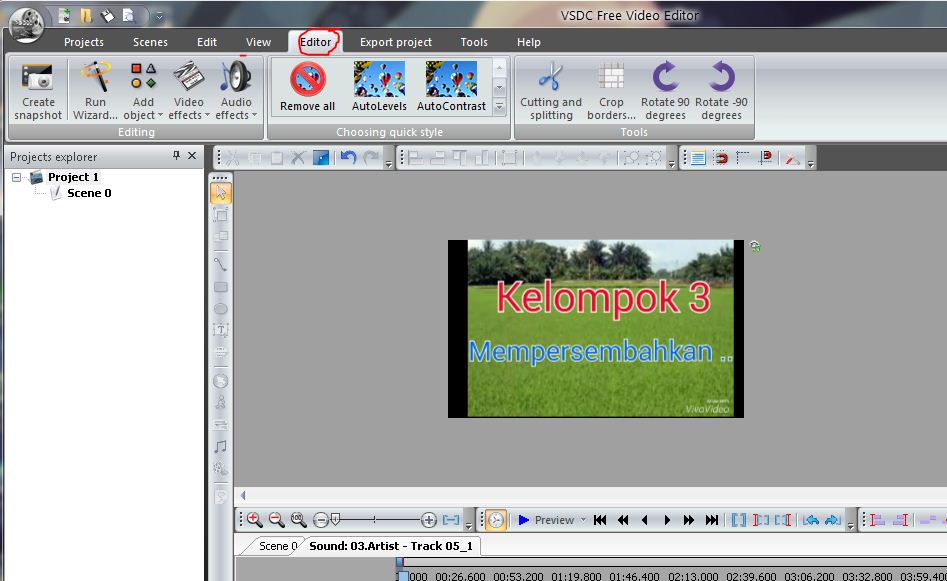Viewport: 947px width, 581px height.
Task: Open the Run Wizard tool
Action: (x=94, y=90)
